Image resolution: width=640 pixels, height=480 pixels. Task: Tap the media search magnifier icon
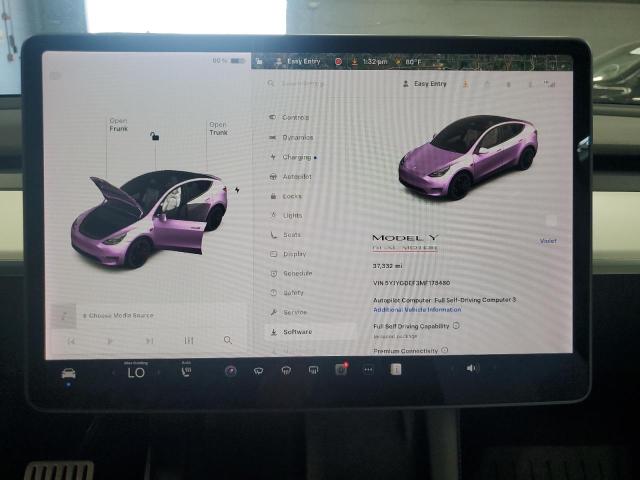click(x=228, y=340)
